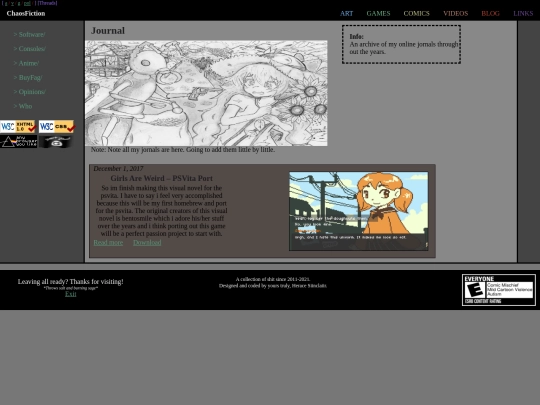
Task: Click the W3C CSS validation badge
Action: pyautogui.click(x=57, y=126)
